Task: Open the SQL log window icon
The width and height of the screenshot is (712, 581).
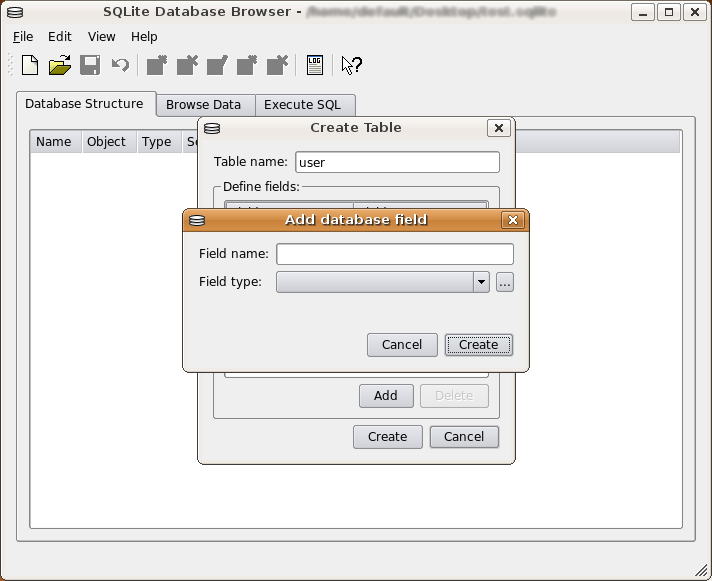Action: click(315, 66)
